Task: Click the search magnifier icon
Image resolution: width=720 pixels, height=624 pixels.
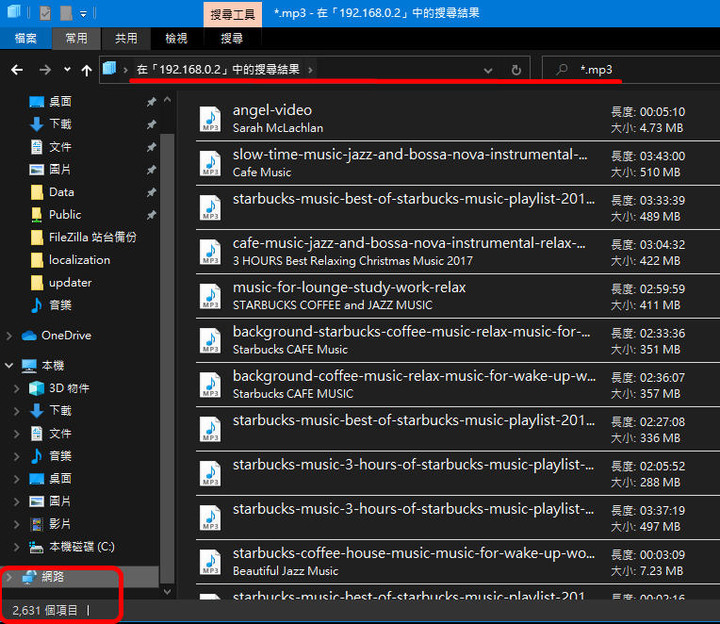Action: pos(561,70)
